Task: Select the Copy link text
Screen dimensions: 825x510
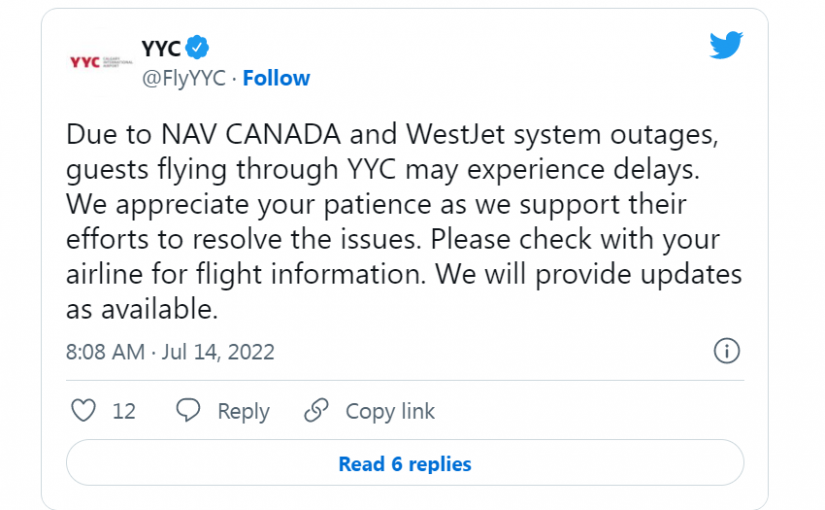Action: tap(390, 411)
